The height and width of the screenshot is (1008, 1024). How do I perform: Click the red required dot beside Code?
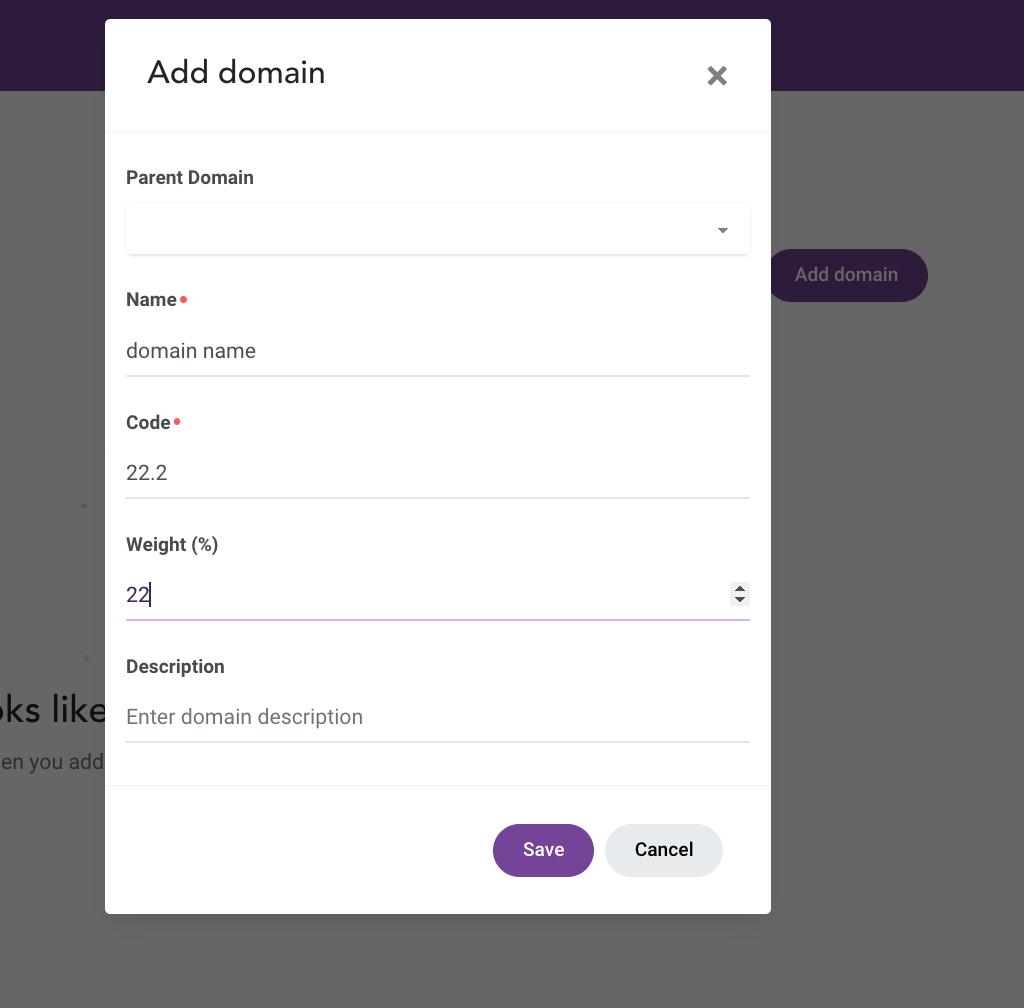pos(177,422)
